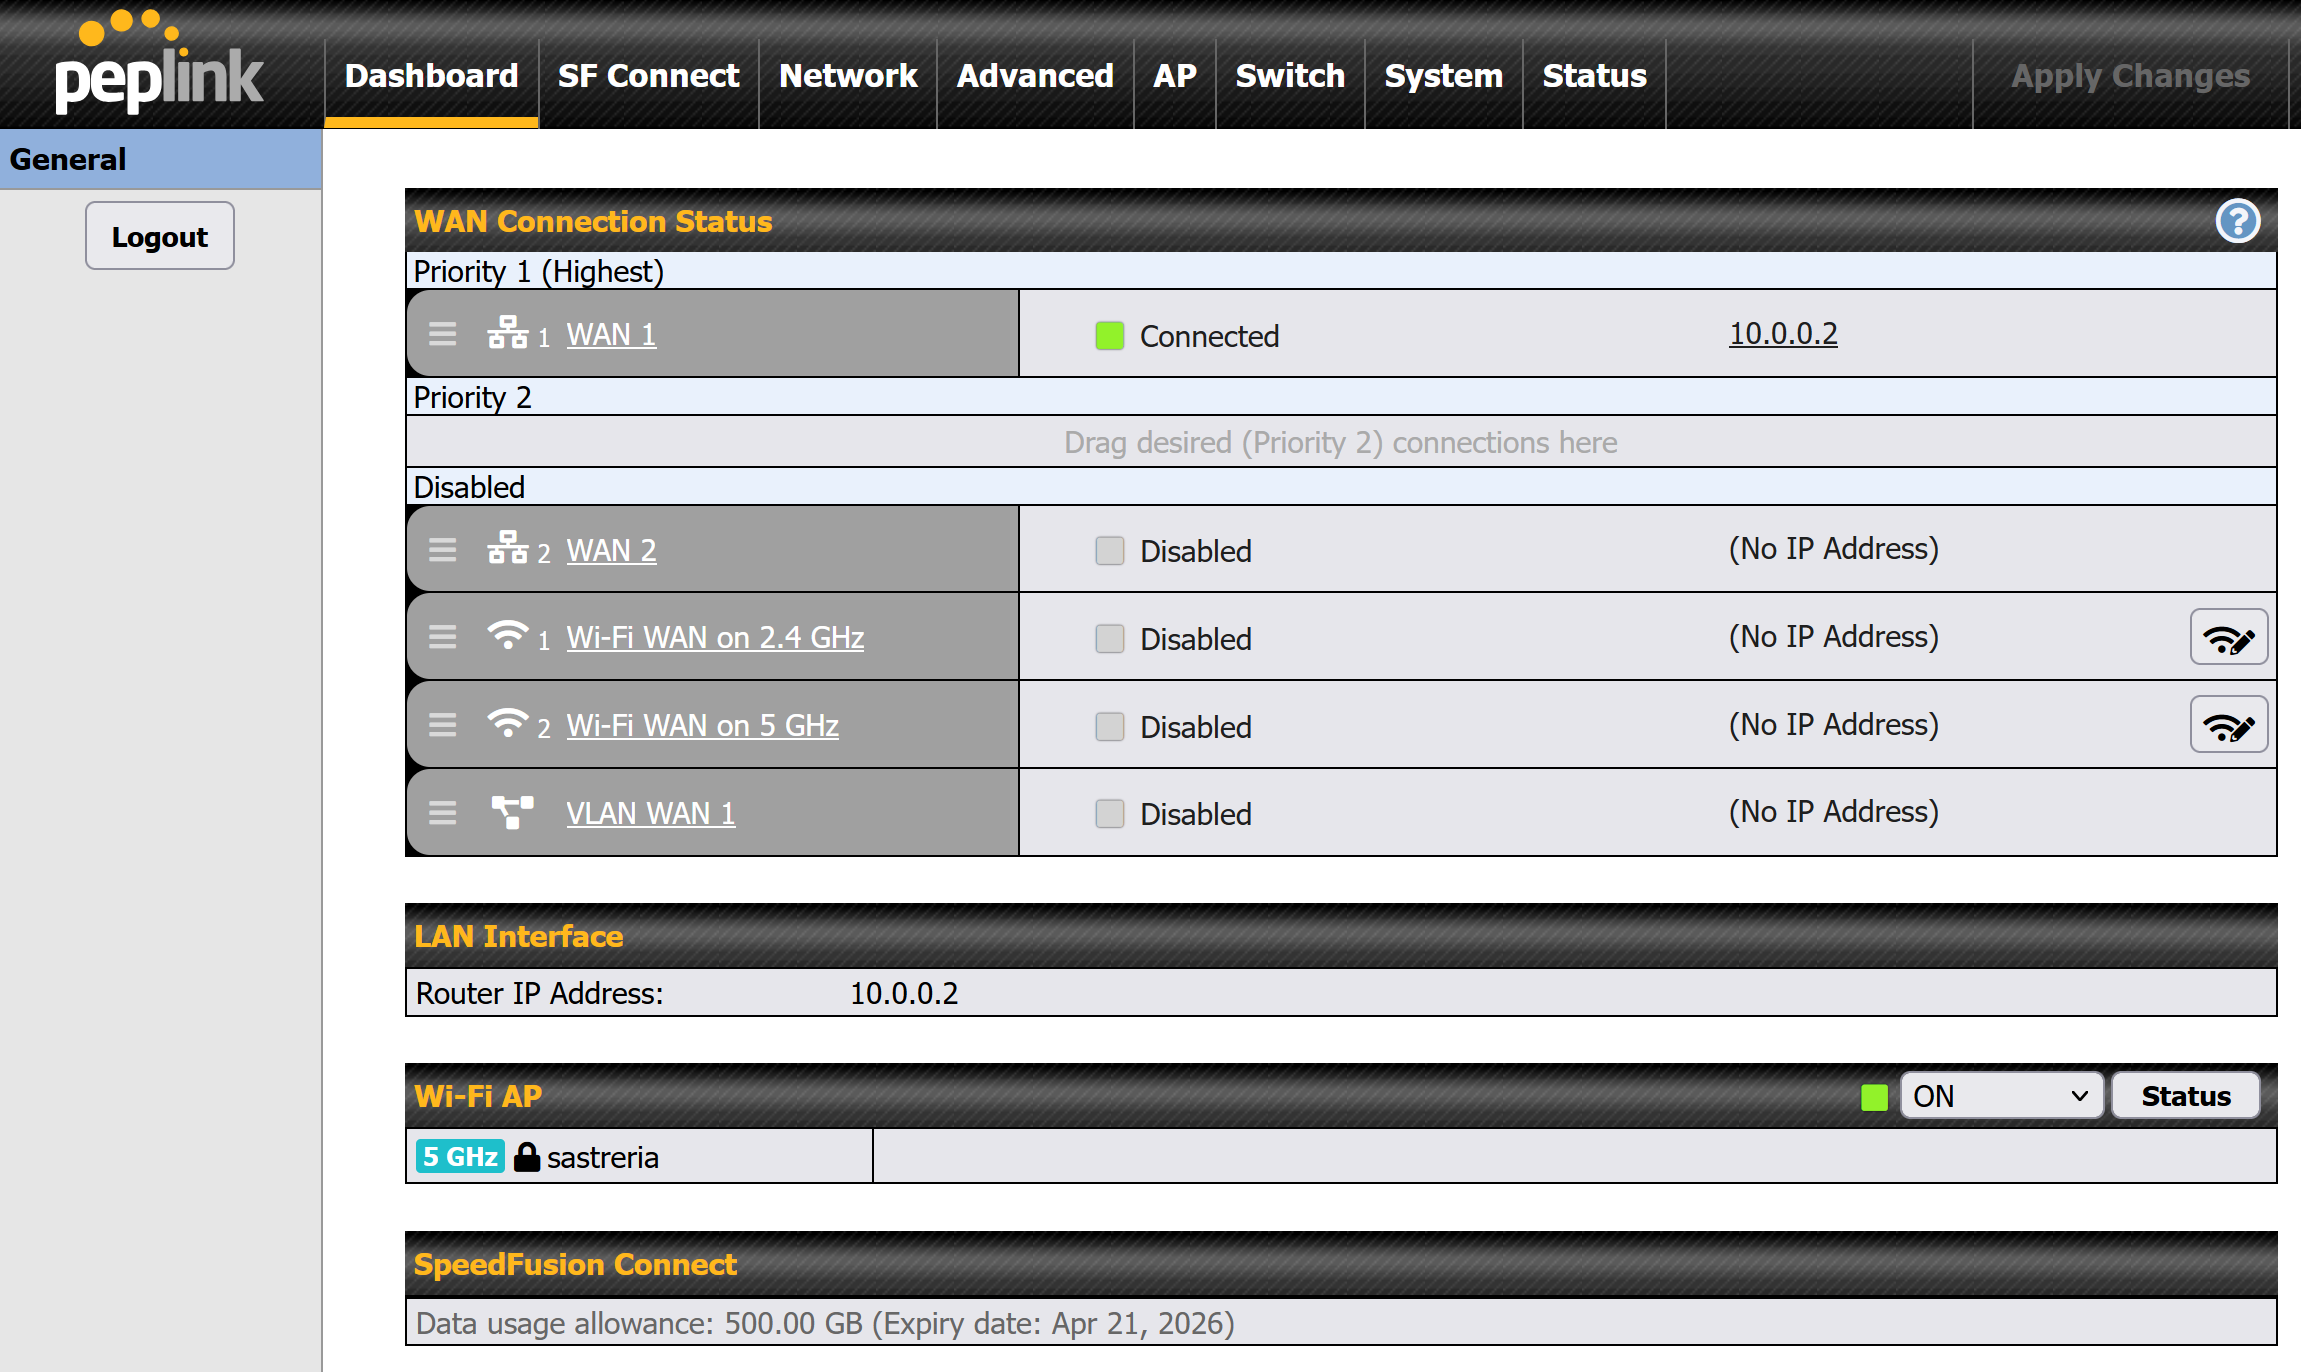Select General in the sidebar
This screenshot has height=1372, width=2301.
[161, 159]
